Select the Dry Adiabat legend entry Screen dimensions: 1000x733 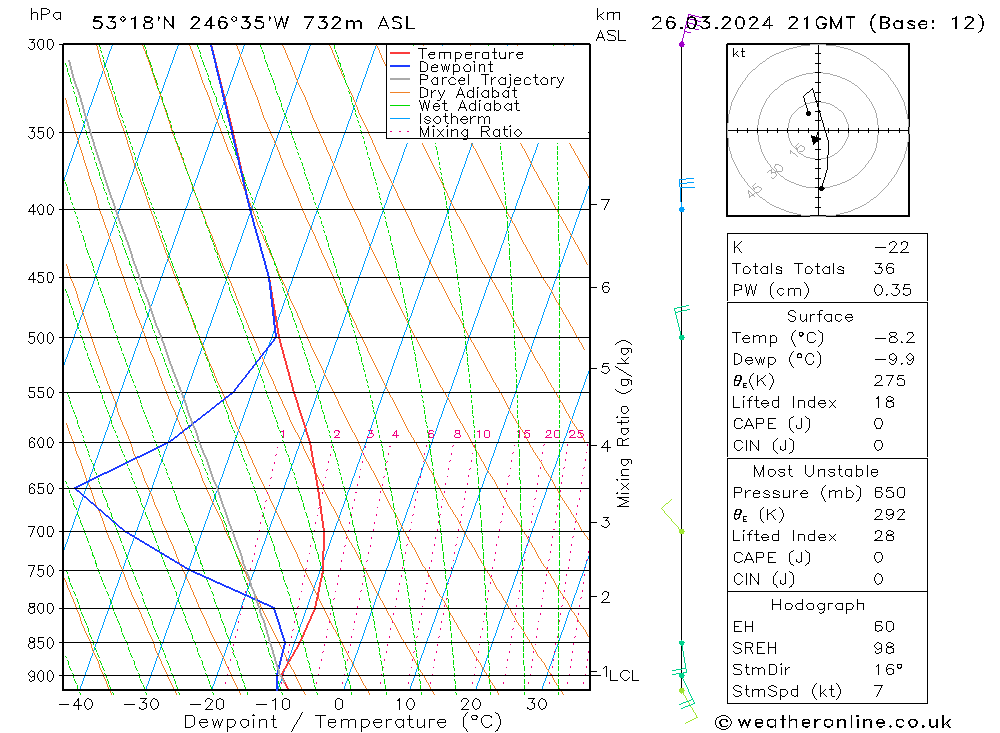pyautogui.click(x=467, y=93)
